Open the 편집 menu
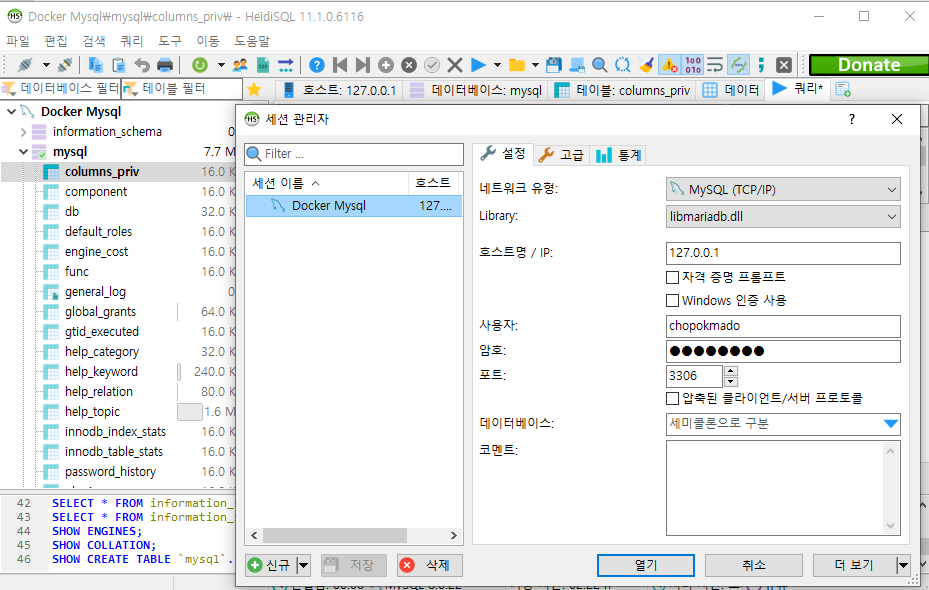The width and height of the screenshot is (929, 590). coord(56,41)
